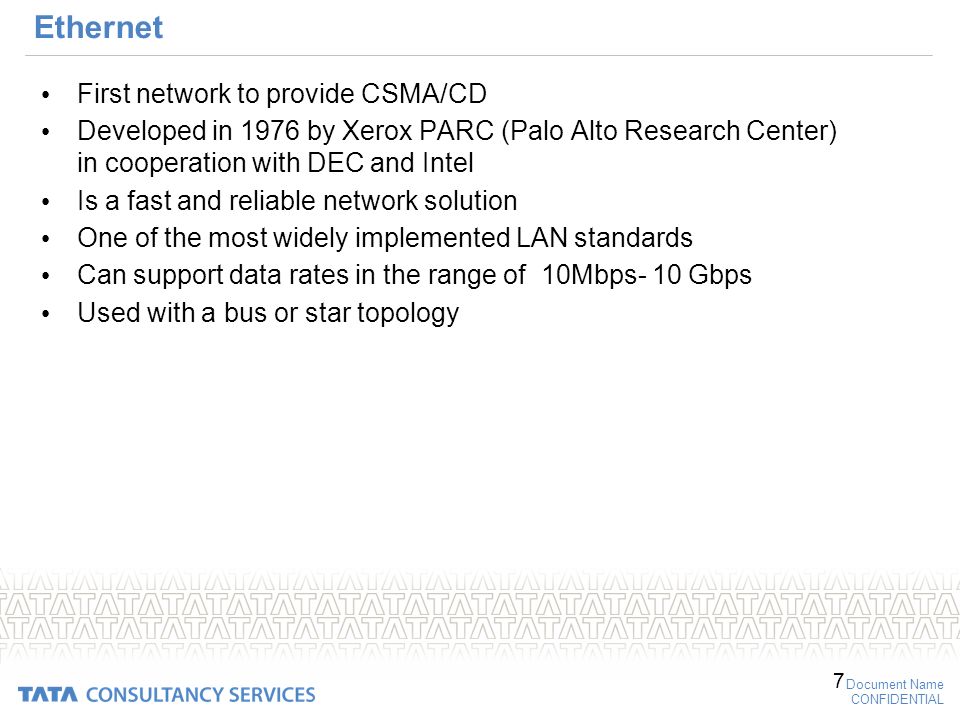Screen dimensions: 960x720
Task: Click the TATA watermark pattern band
Action: click(480, 615)
